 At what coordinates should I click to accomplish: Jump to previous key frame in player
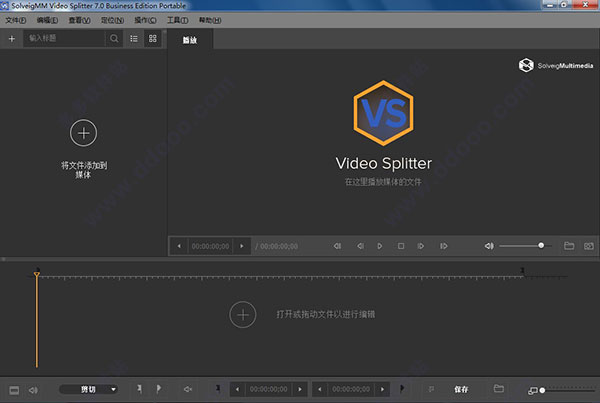(337, 246)
